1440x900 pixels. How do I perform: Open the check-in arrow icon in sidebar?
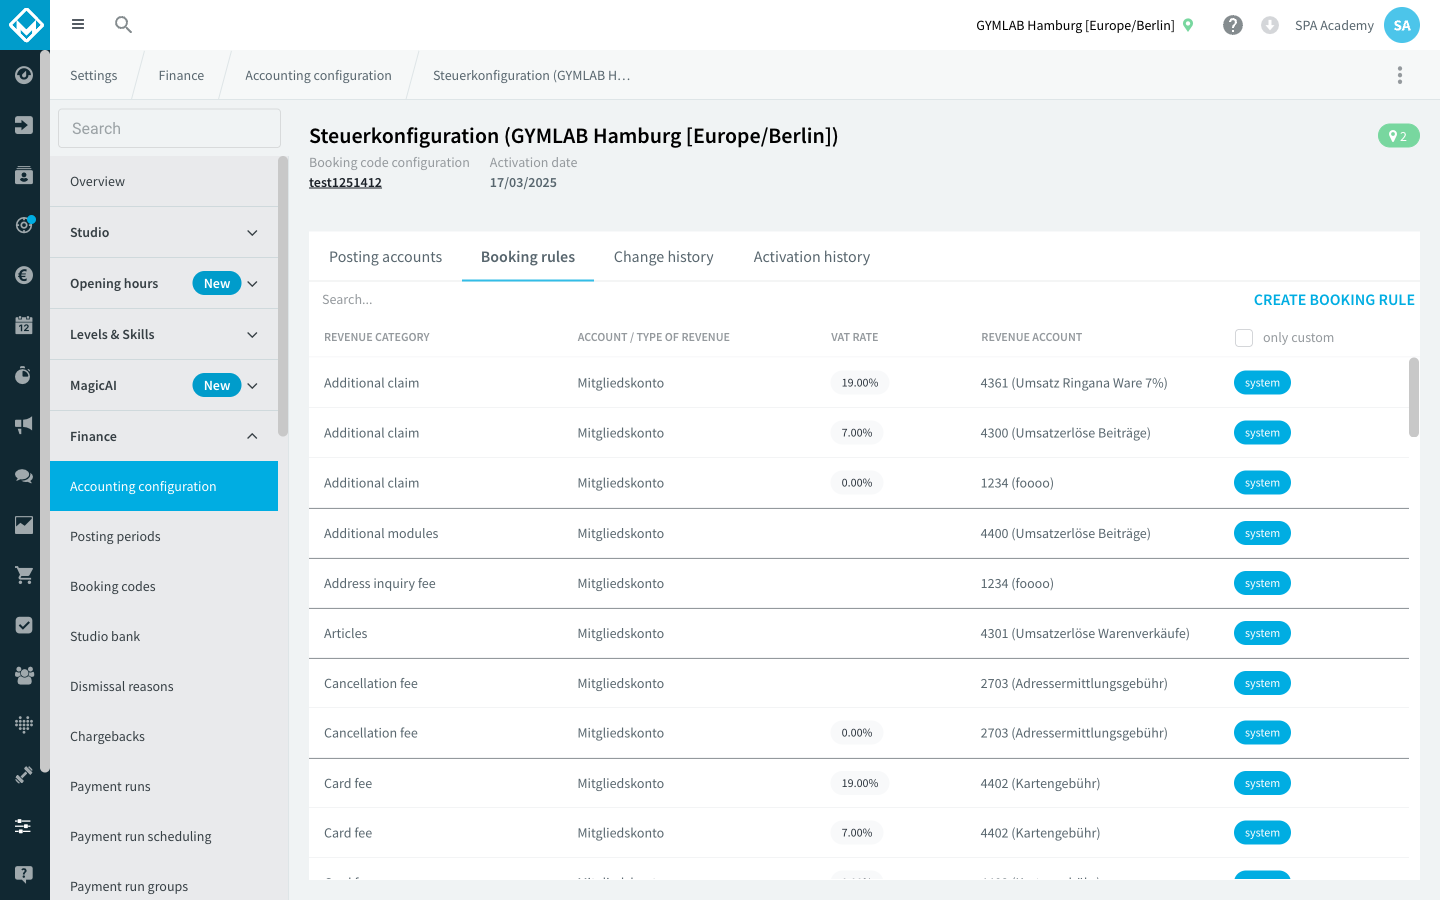click(24, 125)
